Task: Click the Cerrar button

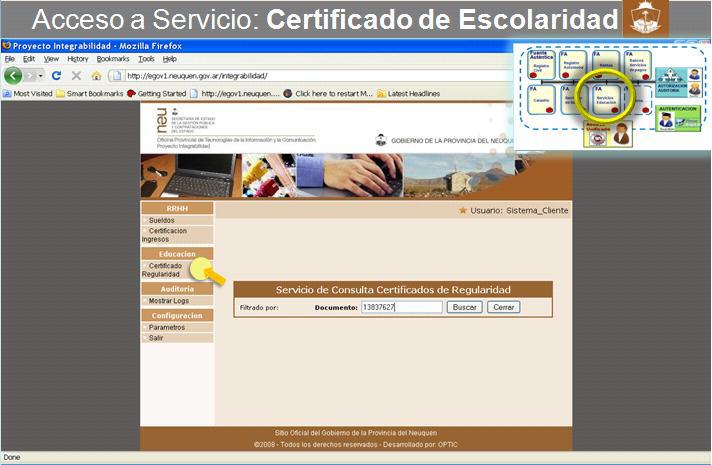Action: click(x=503, y=307)
